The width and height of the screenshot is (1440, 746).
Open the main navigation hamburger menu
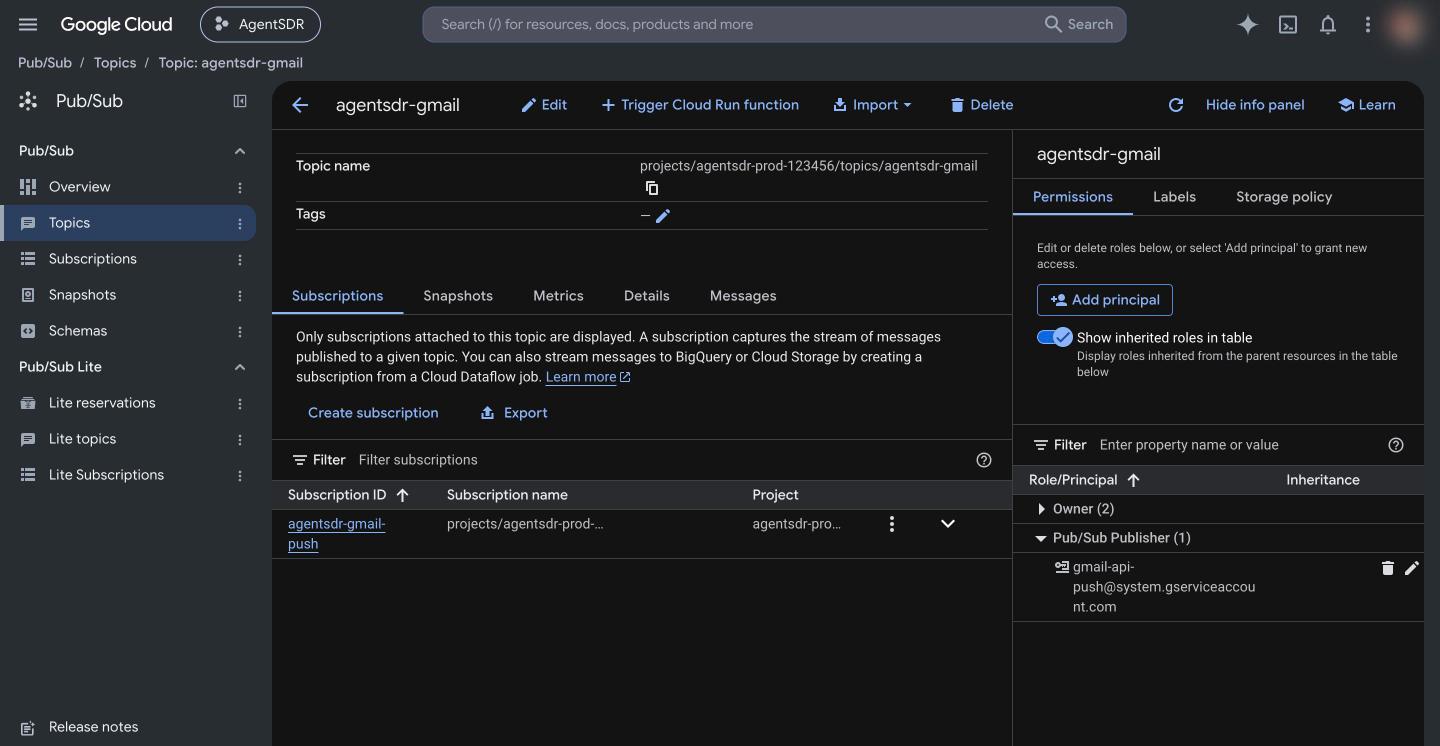[x=28, y=24]
